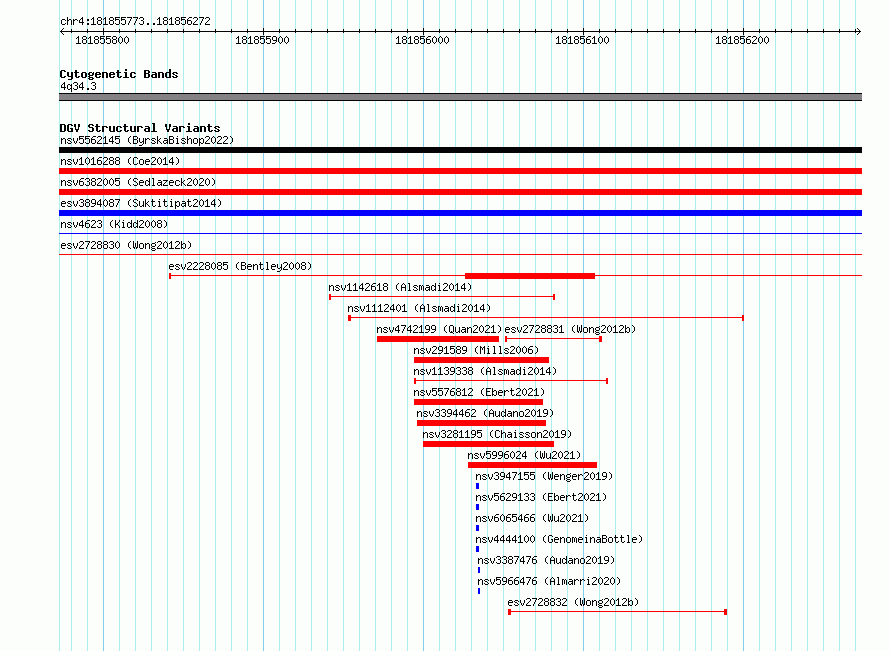Click the thin nsv1139338 variant line
890x651 pixels.
[511, 381]
